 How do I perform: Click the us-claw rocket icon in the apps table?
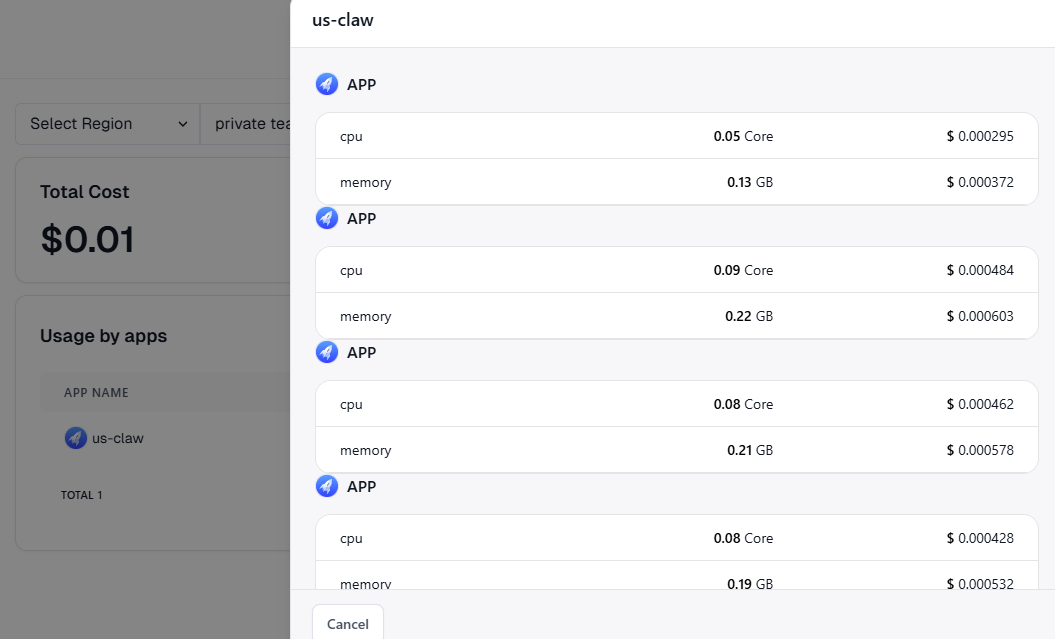pyautogui.click(x=75, y=438)
